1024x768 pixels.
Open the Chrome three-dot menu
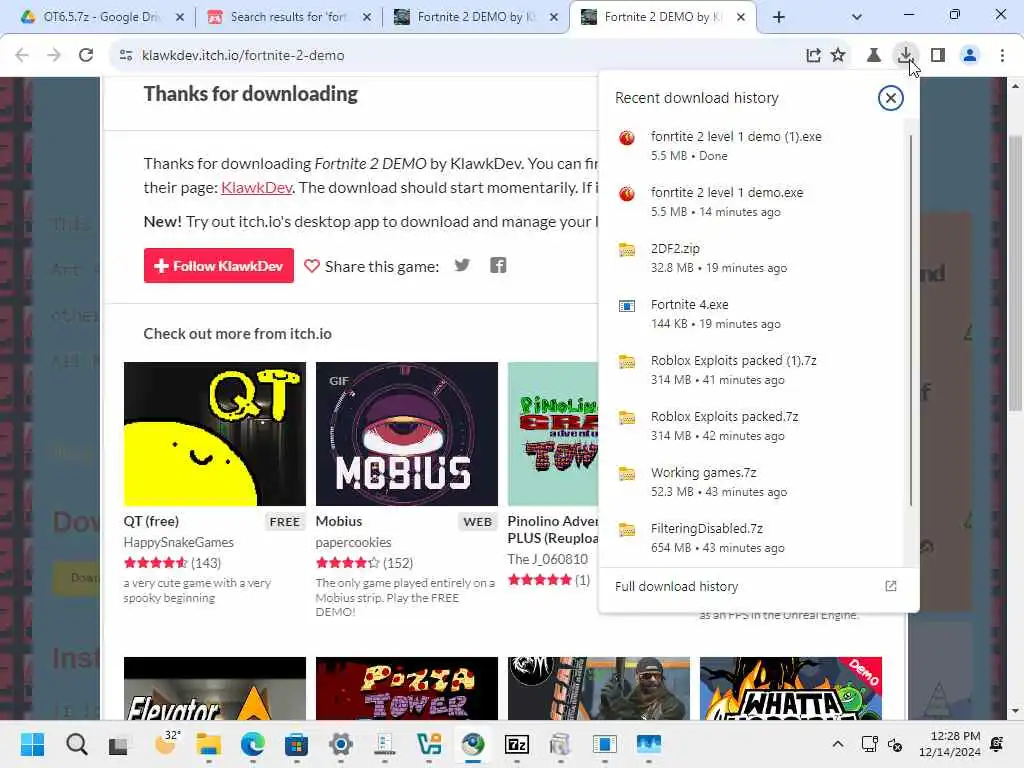click(1002, 56)
